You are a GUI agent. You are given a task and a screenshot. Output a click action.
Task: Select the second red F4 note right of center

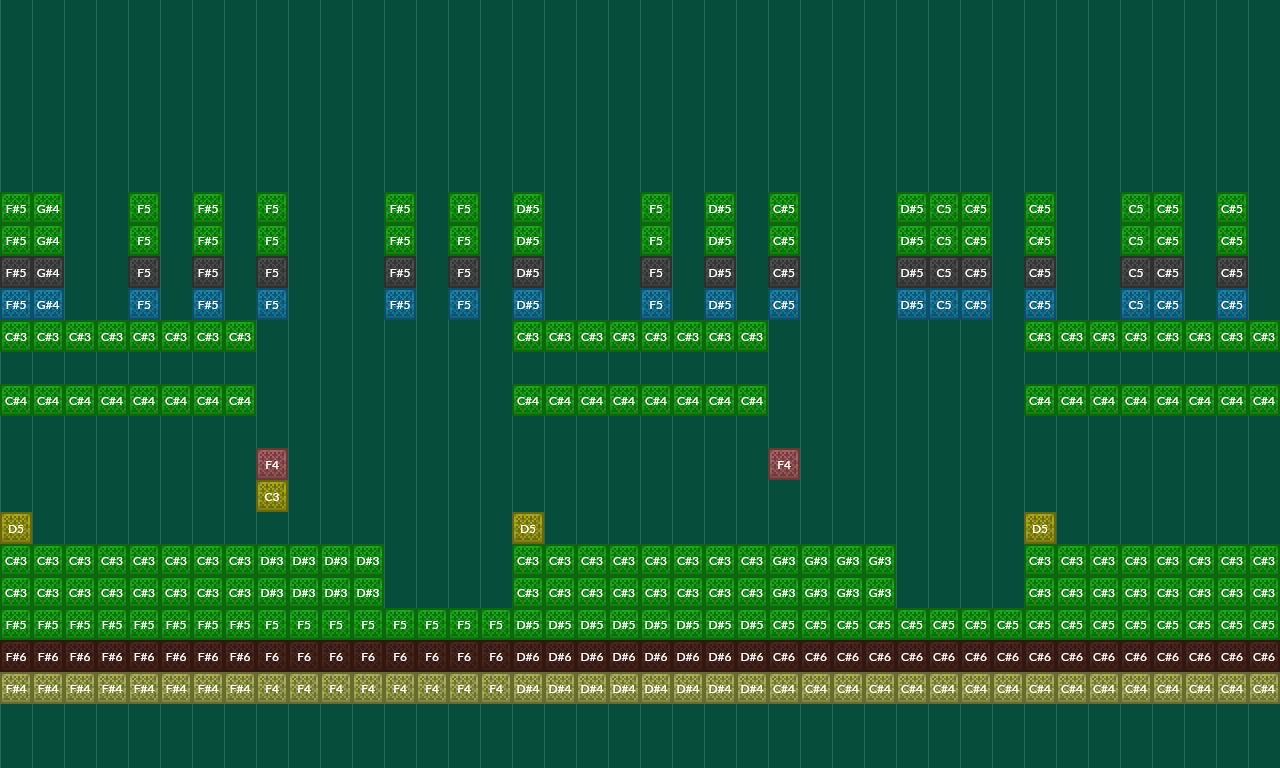[784, 464]
